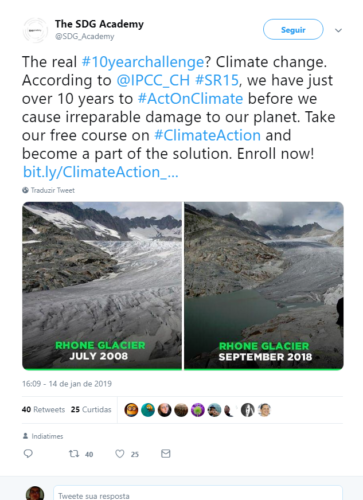Open The SDG Academy profile avatar
This screenshot has height=500, width=363.
(35, 30)
